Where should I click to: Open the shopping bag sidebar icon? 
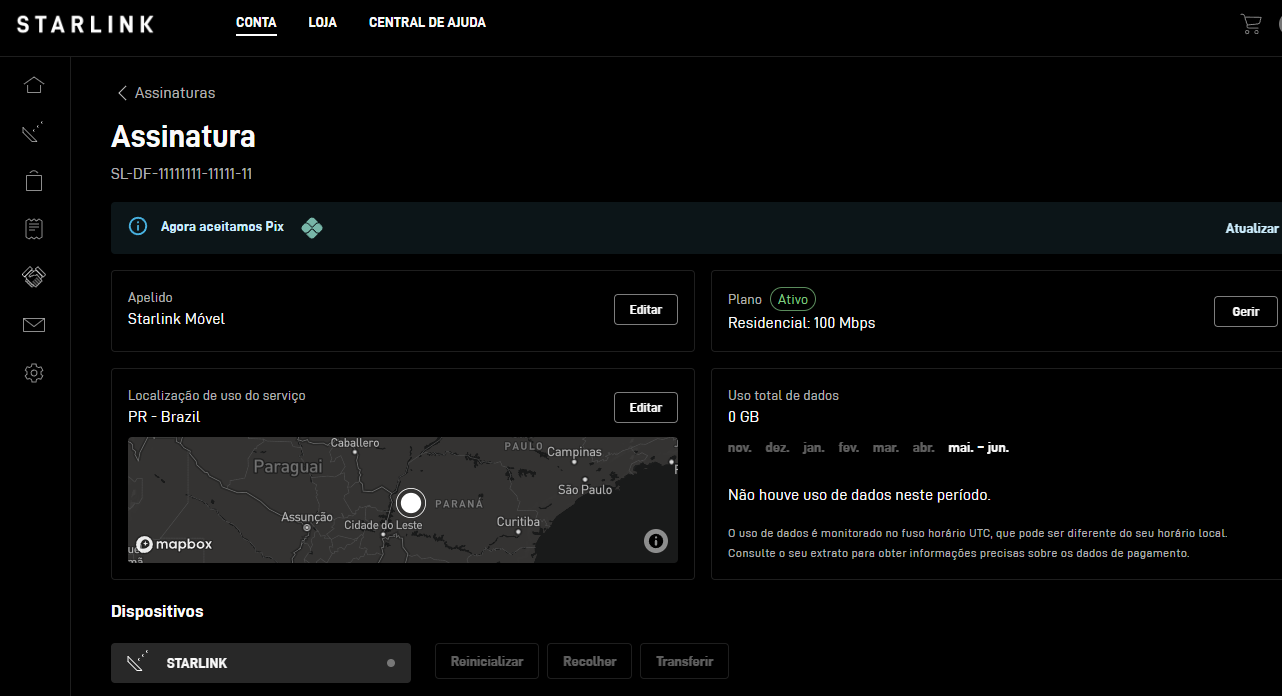click(34, 180)
